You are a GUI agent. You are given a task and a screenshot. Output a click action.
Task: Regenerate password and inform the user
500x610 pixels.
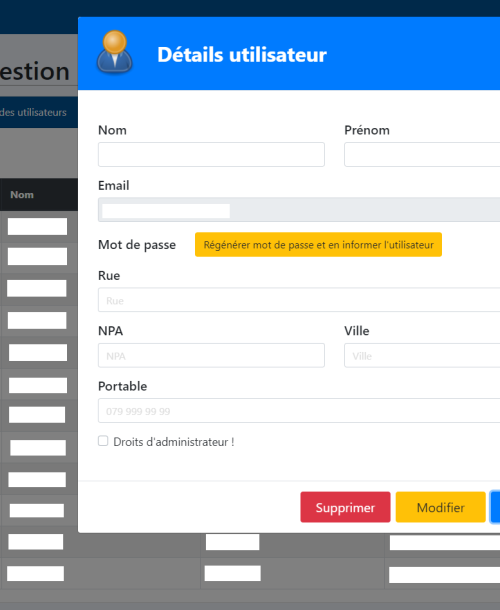(x=318, y=245)
